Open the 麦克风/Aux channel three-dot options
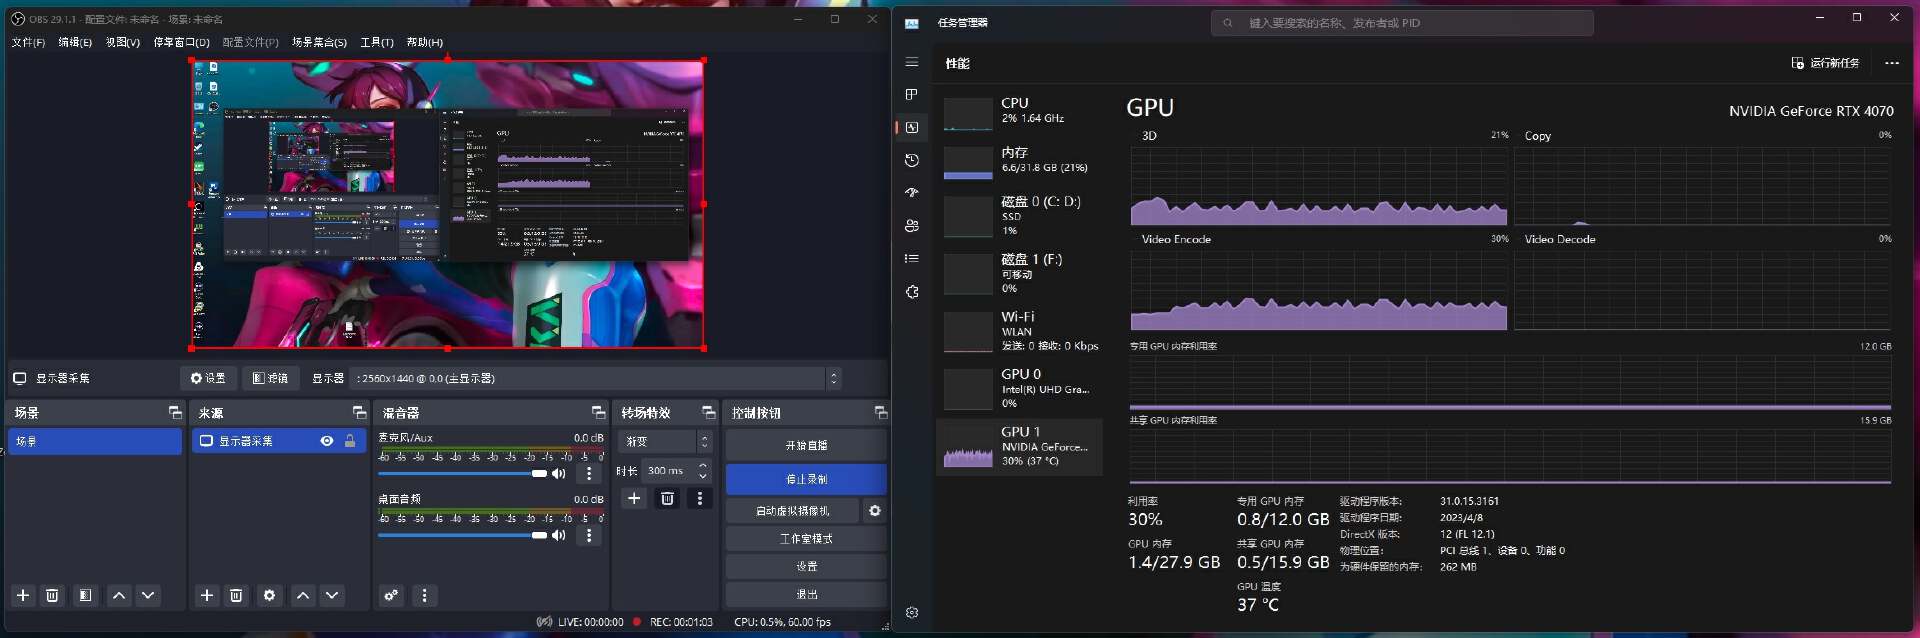The width and height of the screenshot is (1920, 638). [x=589, y=473]
